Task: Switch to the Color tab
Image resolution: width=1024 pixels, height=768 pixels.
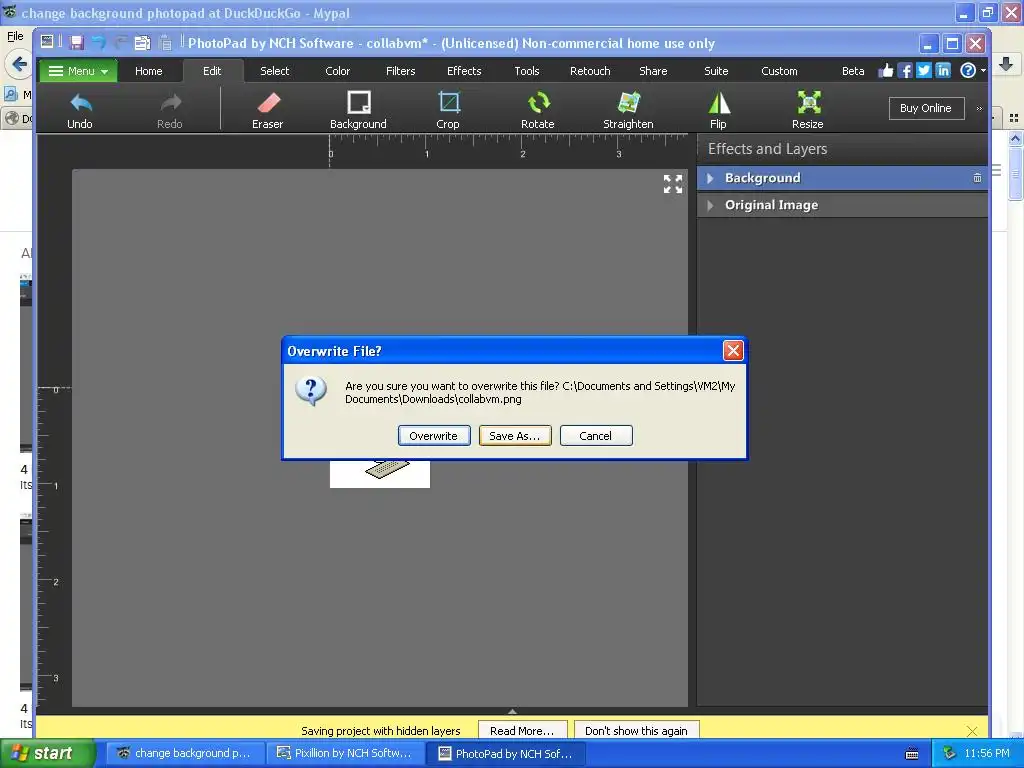Action: (x=338, y=71)
